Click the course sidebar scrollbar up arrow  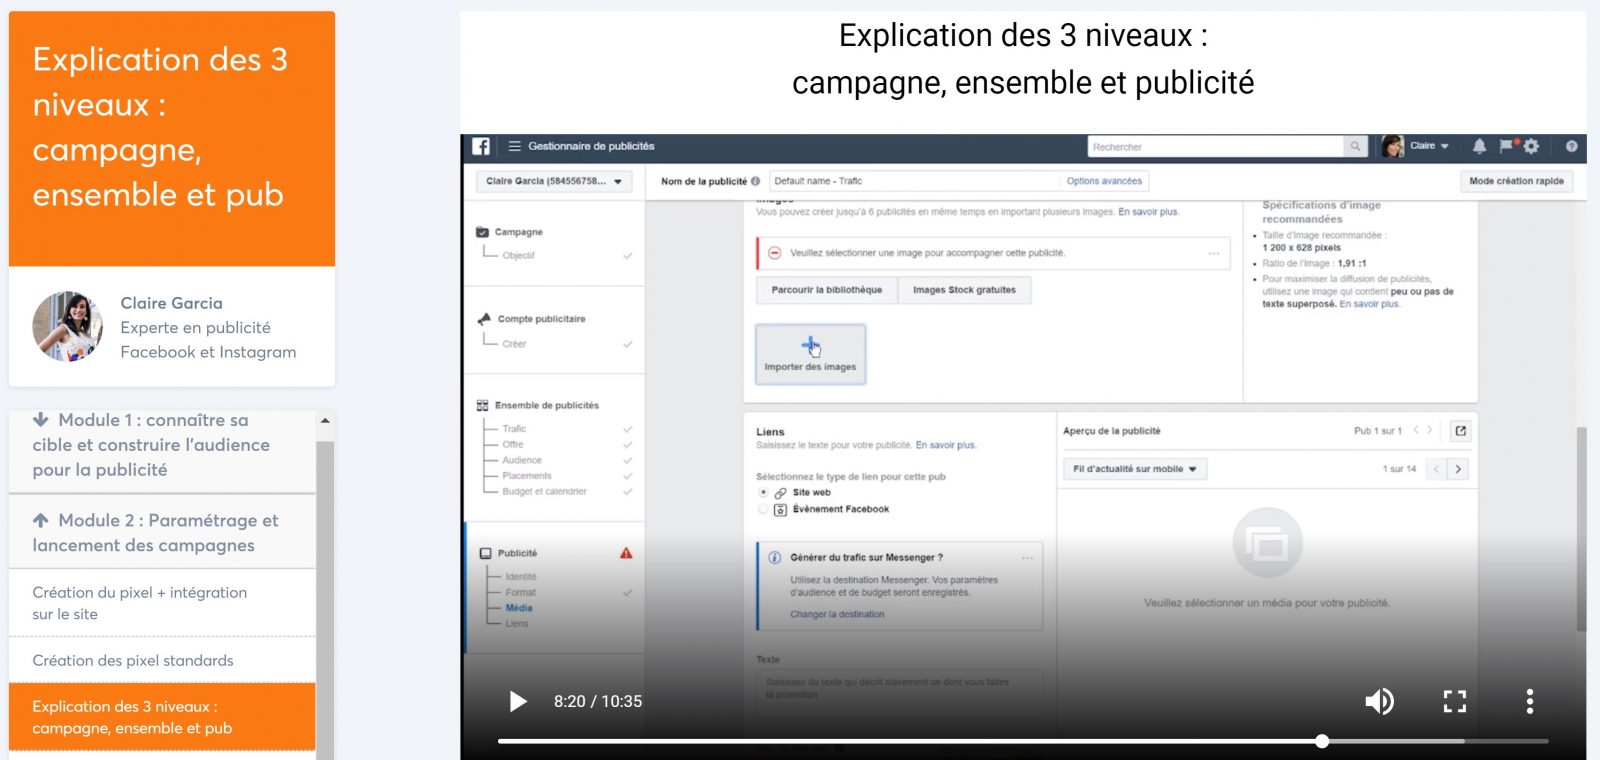click(325, 421)
